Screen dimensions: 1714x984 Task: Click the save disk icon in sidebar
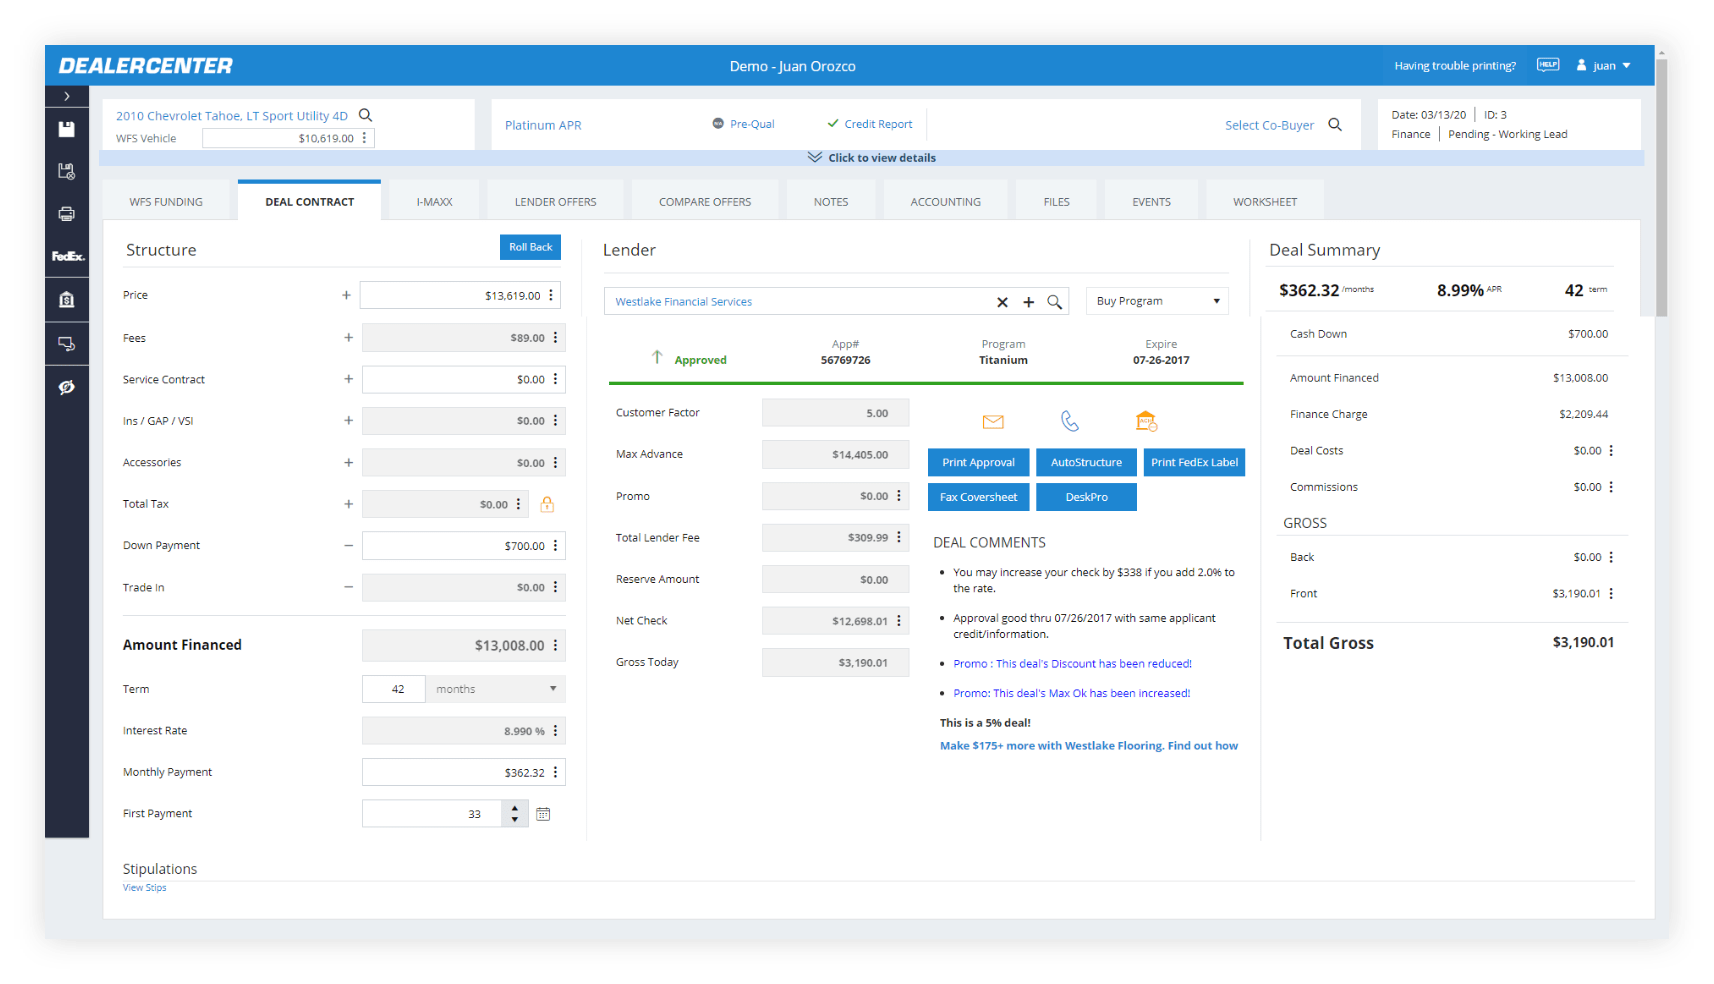[x=67, y=129]
